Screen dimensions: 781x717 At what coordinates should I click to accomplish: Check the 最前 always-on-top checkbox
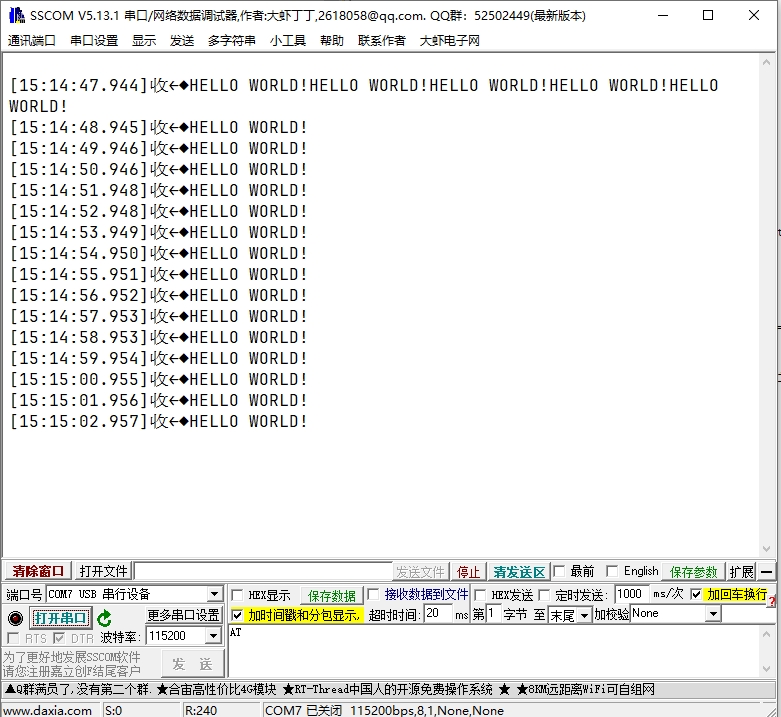559,571
